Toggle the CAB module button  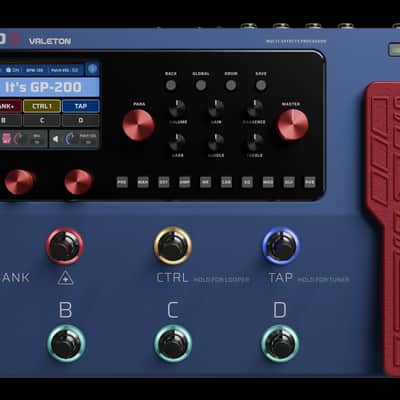click(226, 182)
